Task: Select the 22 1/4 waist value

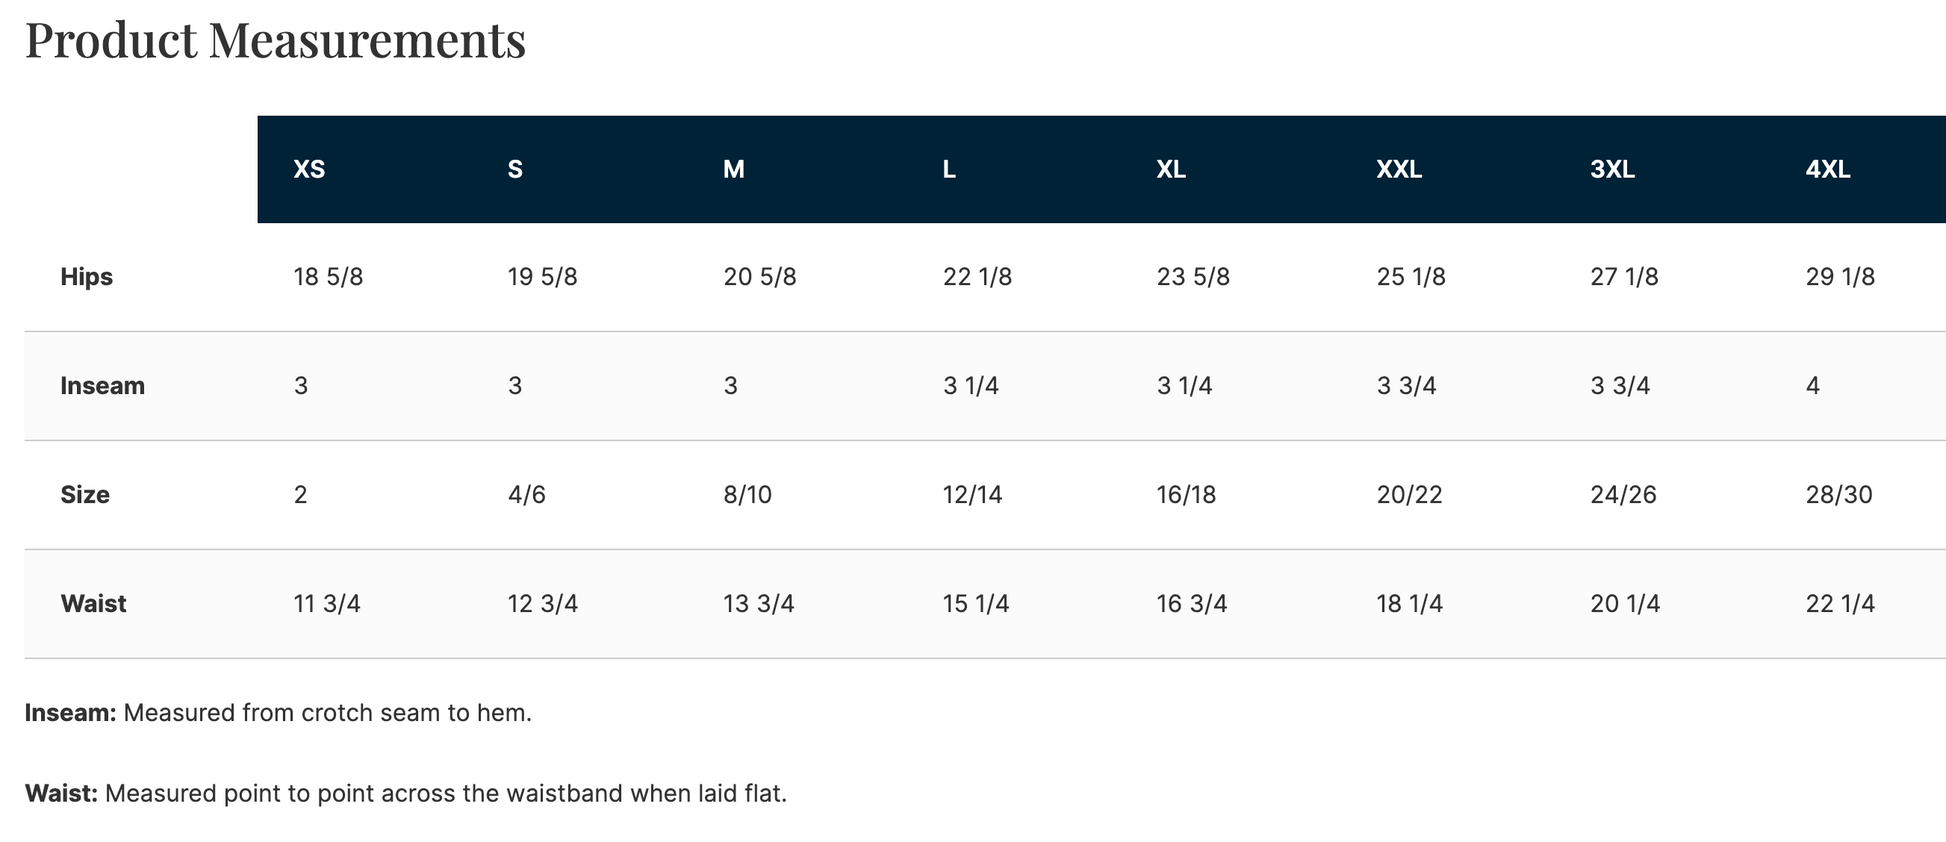Action: click(x=1840, y=604)
